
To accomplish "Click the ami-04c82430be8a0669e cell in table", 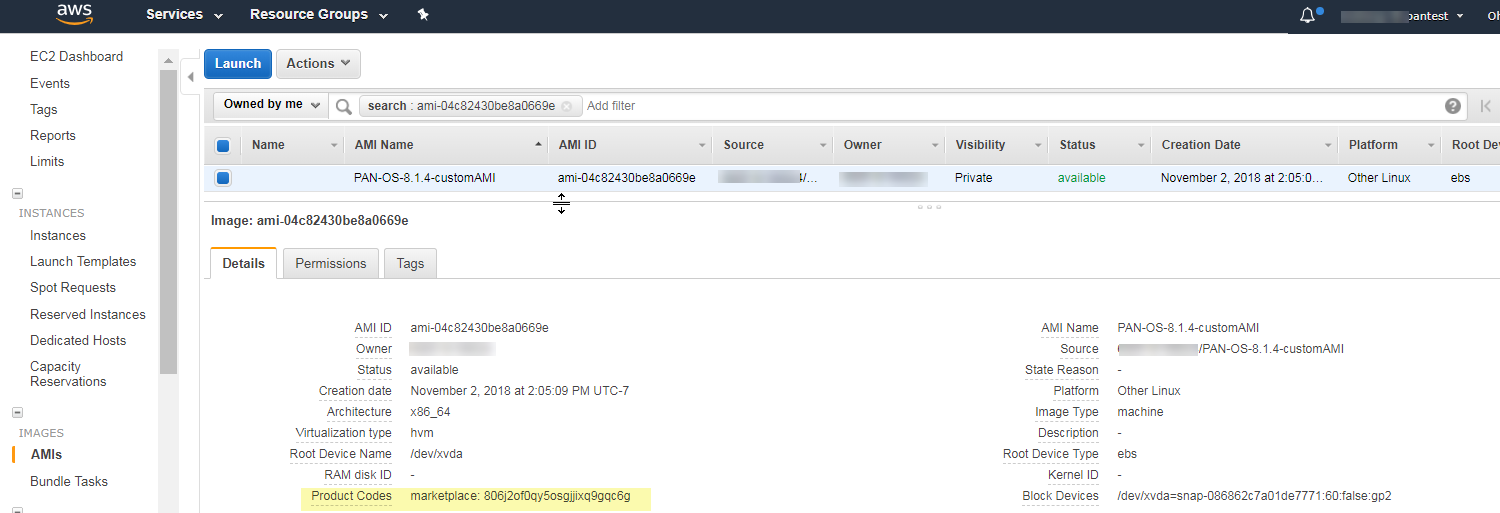I will pyautogui.click(x=627, y=178).
